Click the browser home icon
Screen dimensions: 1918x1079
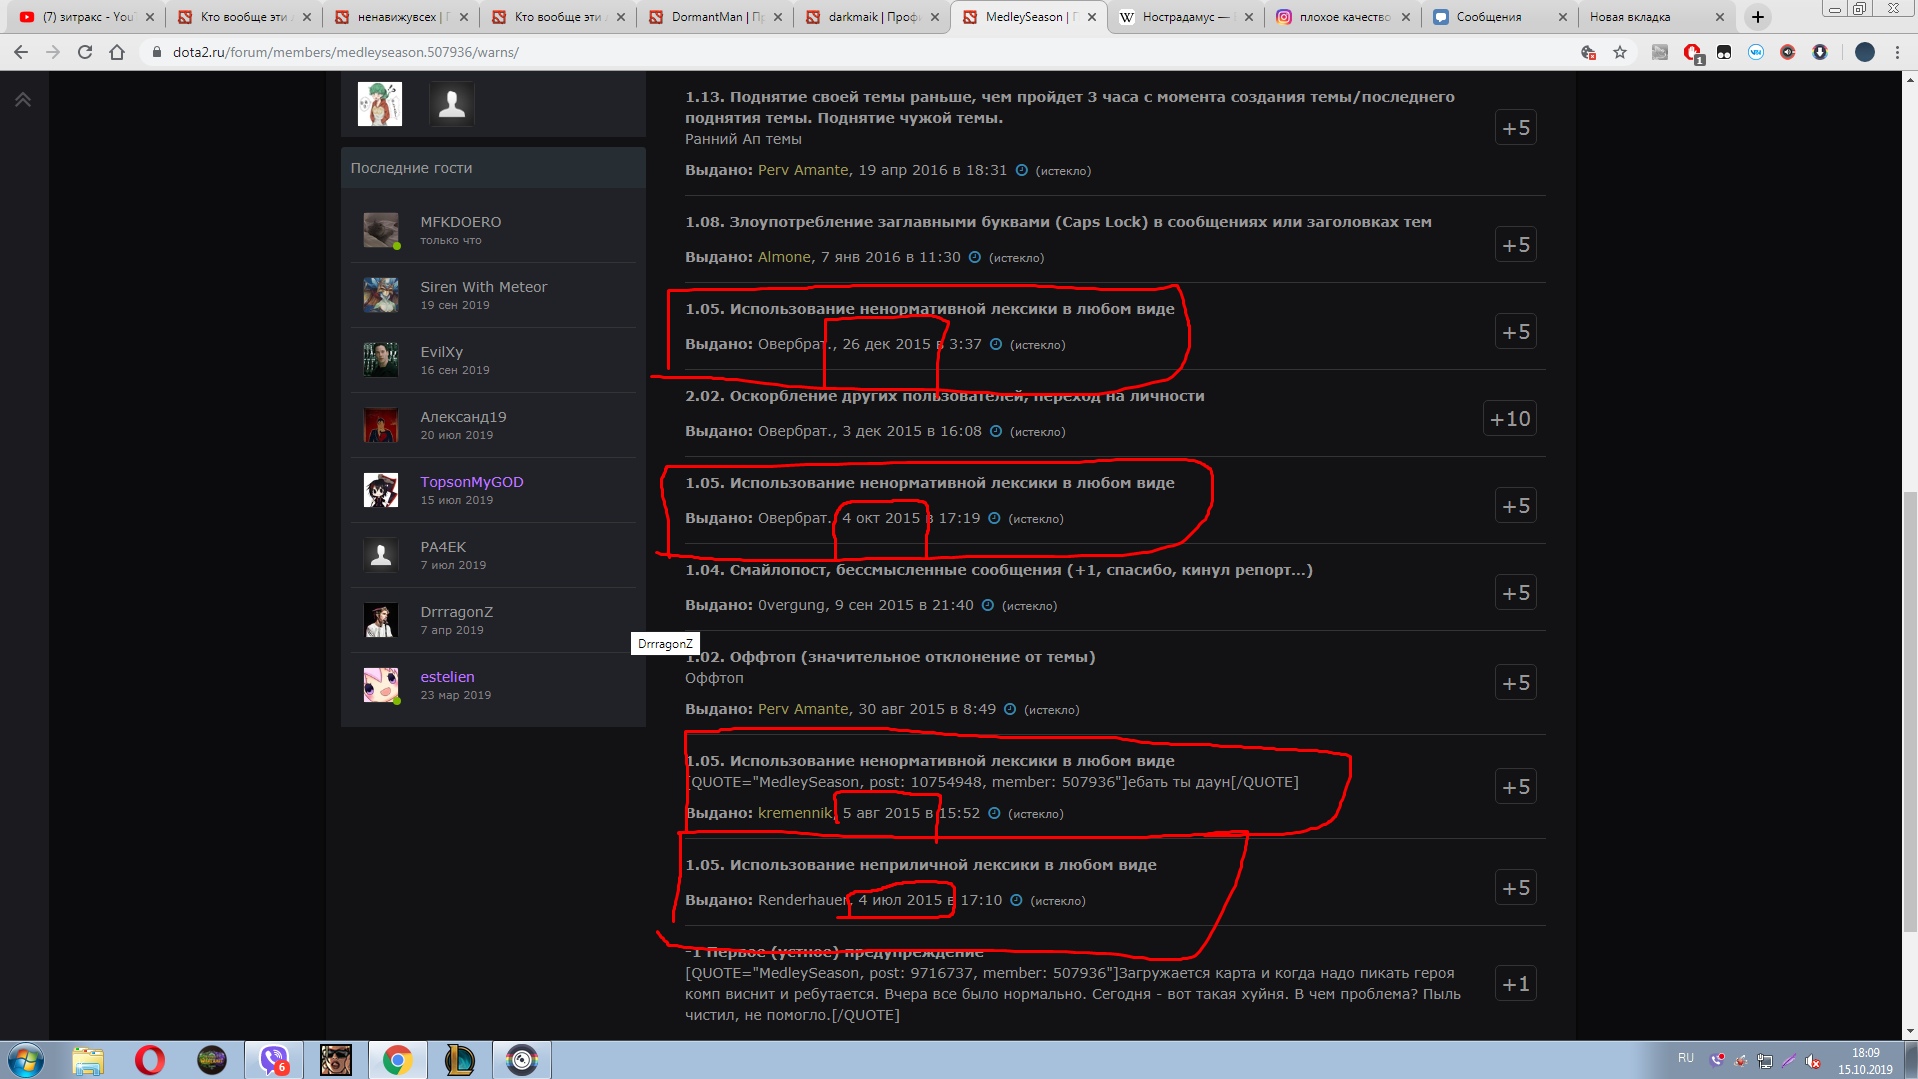coord(117,52)
